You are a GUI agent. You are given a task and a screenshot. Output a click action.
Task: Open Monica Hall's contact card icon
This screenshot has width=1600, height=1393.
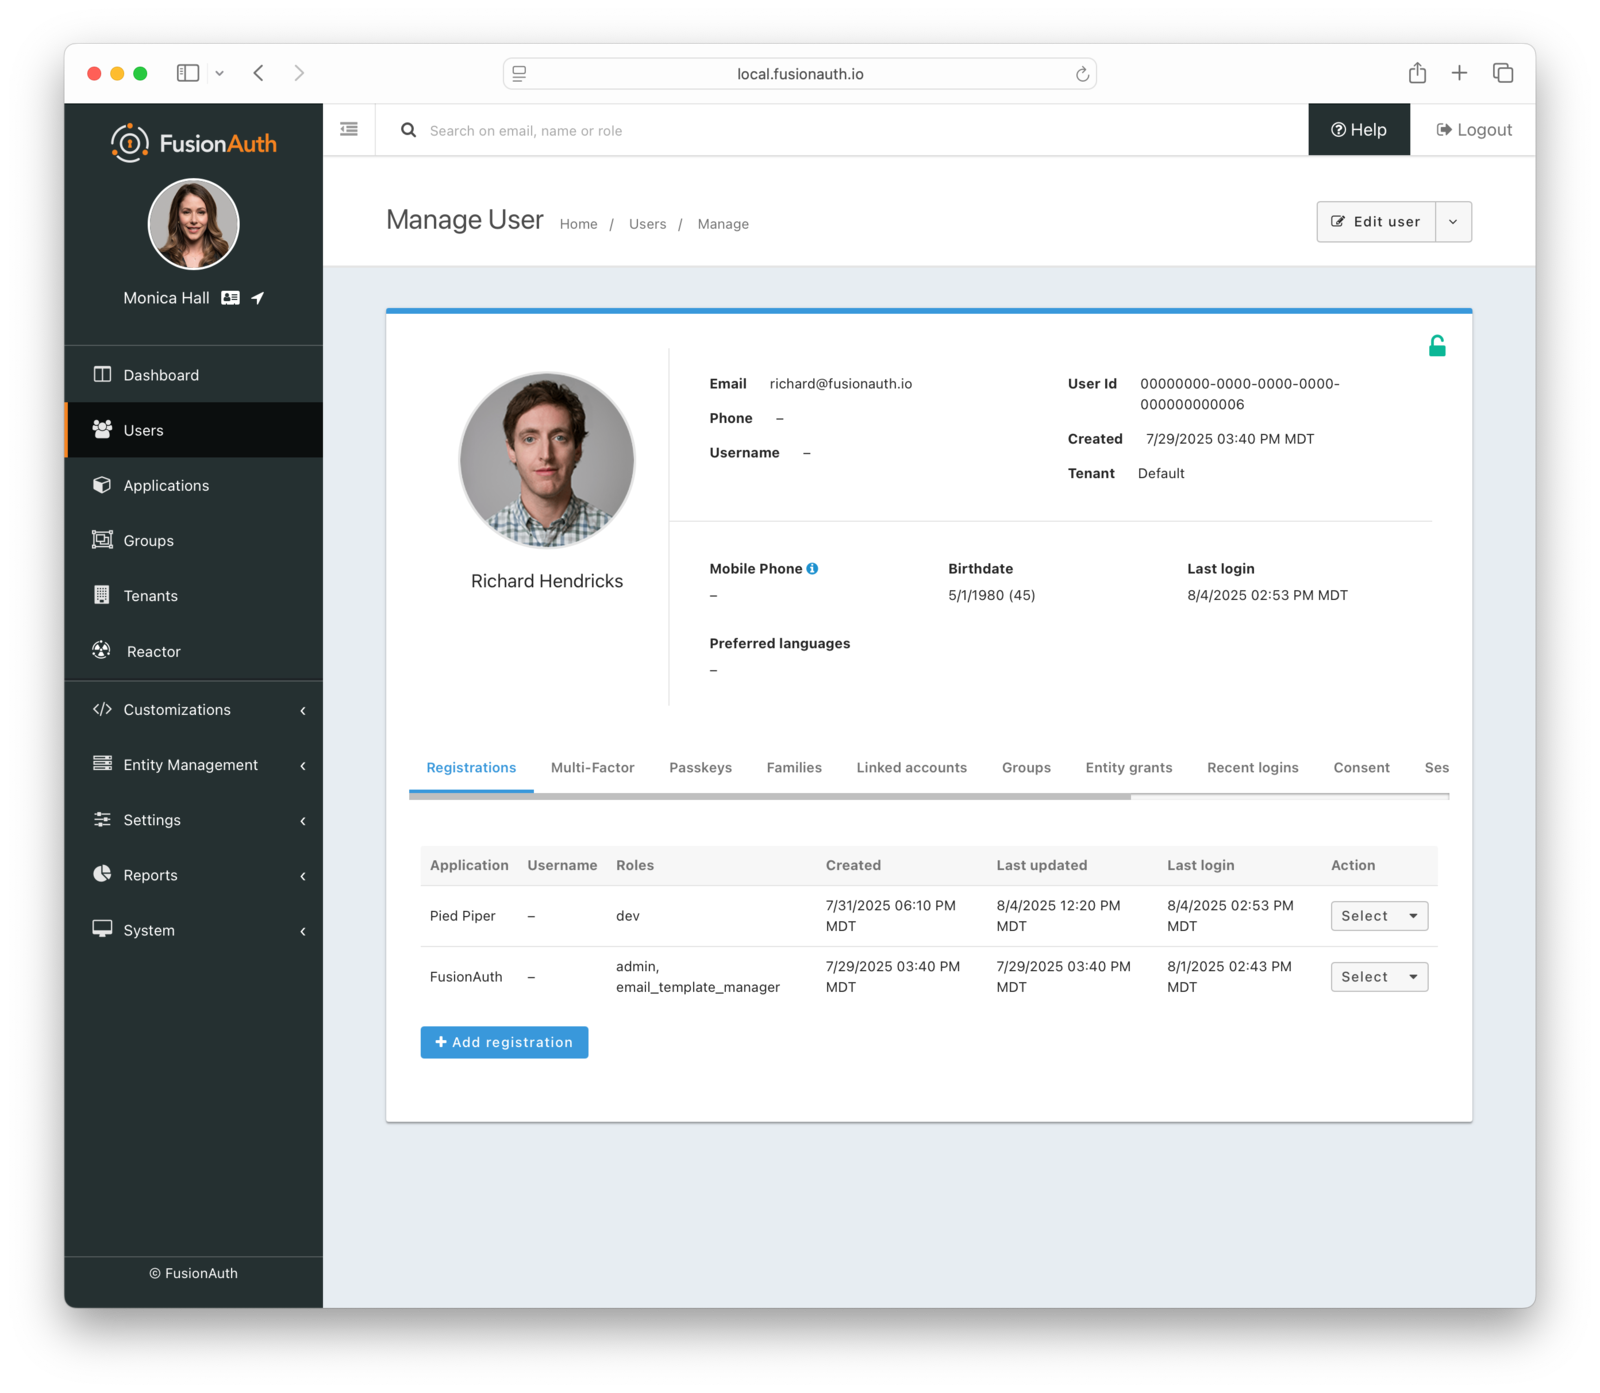click(x=229, y=297)
